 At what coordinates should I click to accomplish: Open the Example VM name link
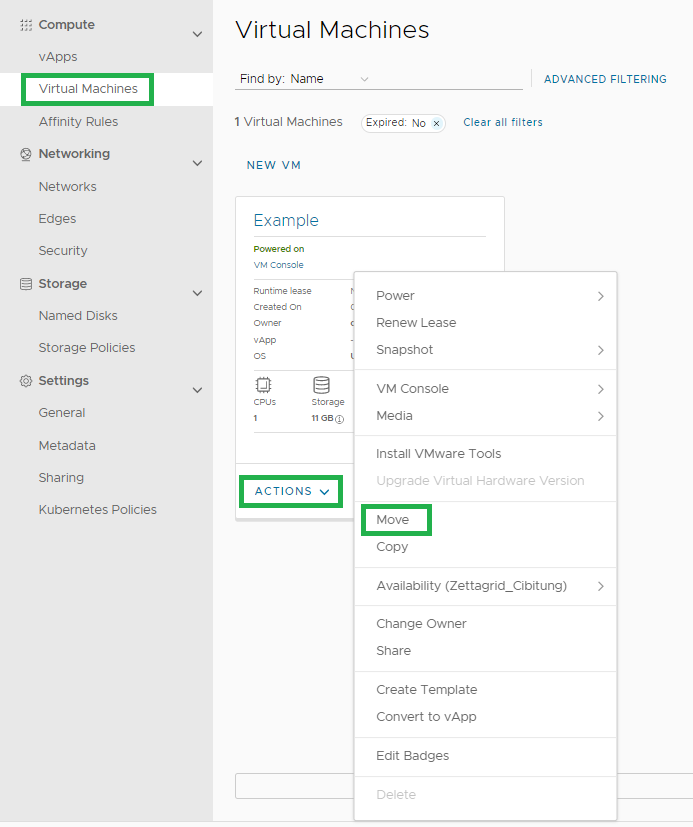286,220
